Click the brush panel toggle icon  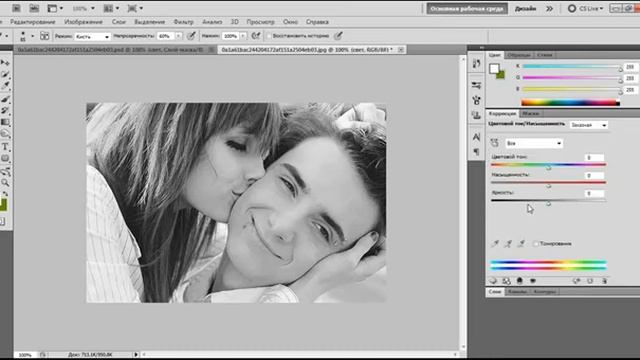coord(44,36)
